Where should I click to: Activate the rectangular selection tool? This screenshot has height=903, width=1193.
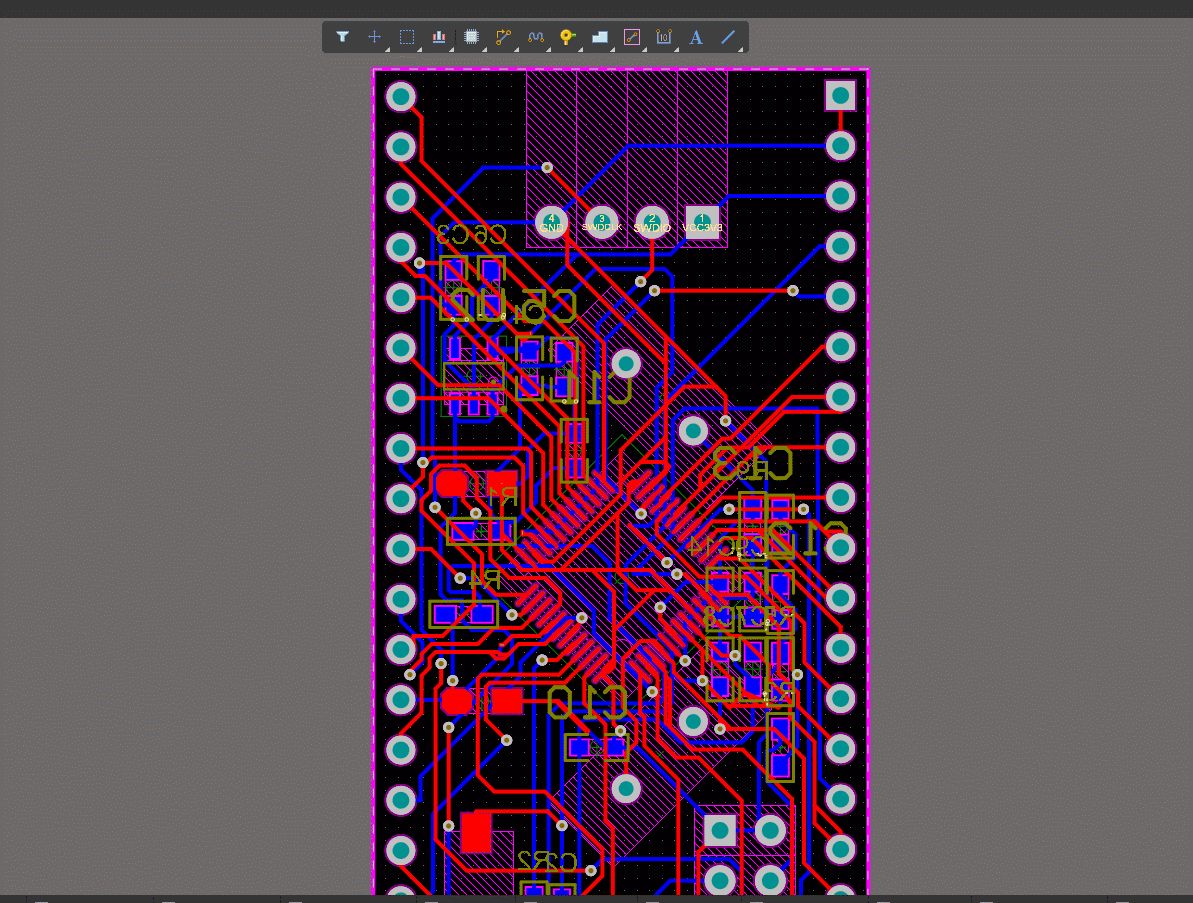(407, 37)
